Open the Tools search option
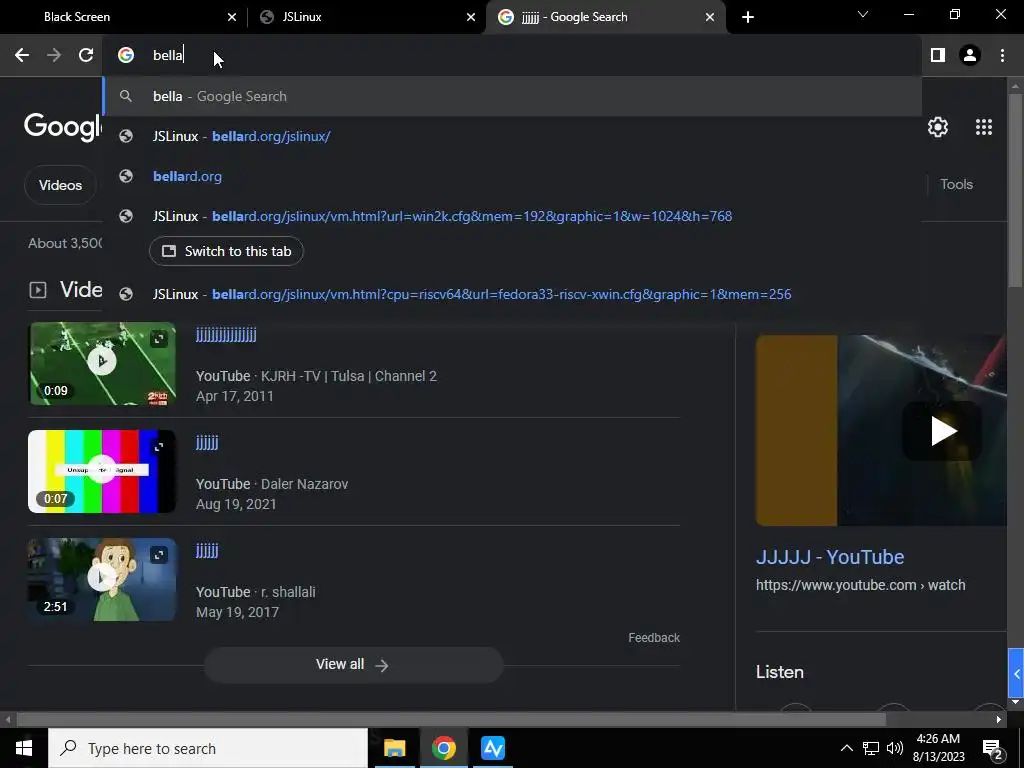Screen dimensions: 1024x768 (x=956, y=184)
